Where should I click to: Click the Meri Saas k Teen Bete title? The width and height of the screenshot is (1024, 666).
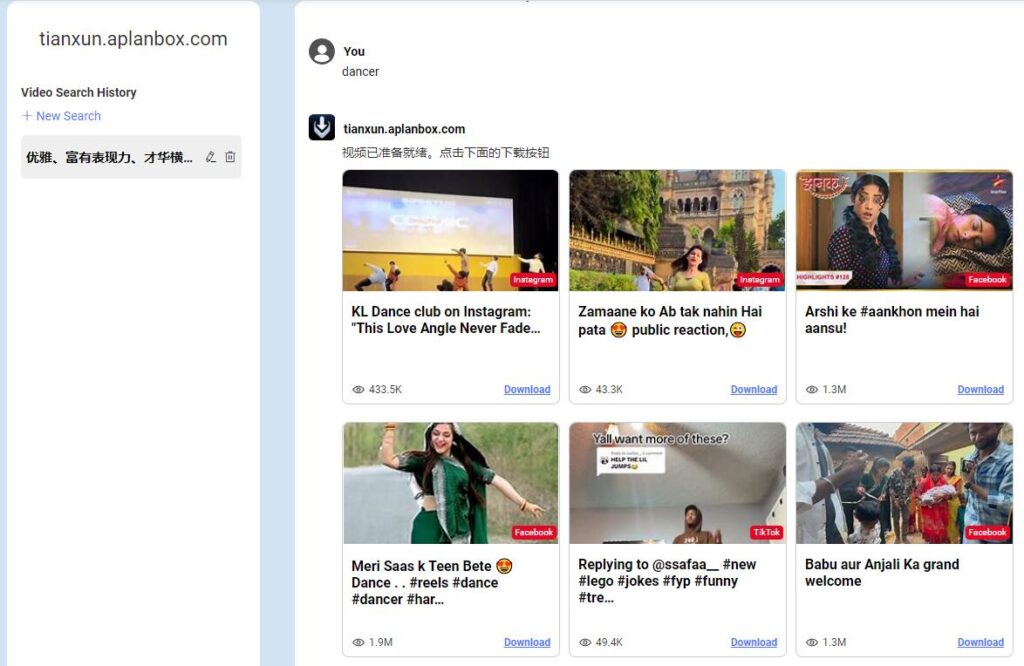coord(432,582)
